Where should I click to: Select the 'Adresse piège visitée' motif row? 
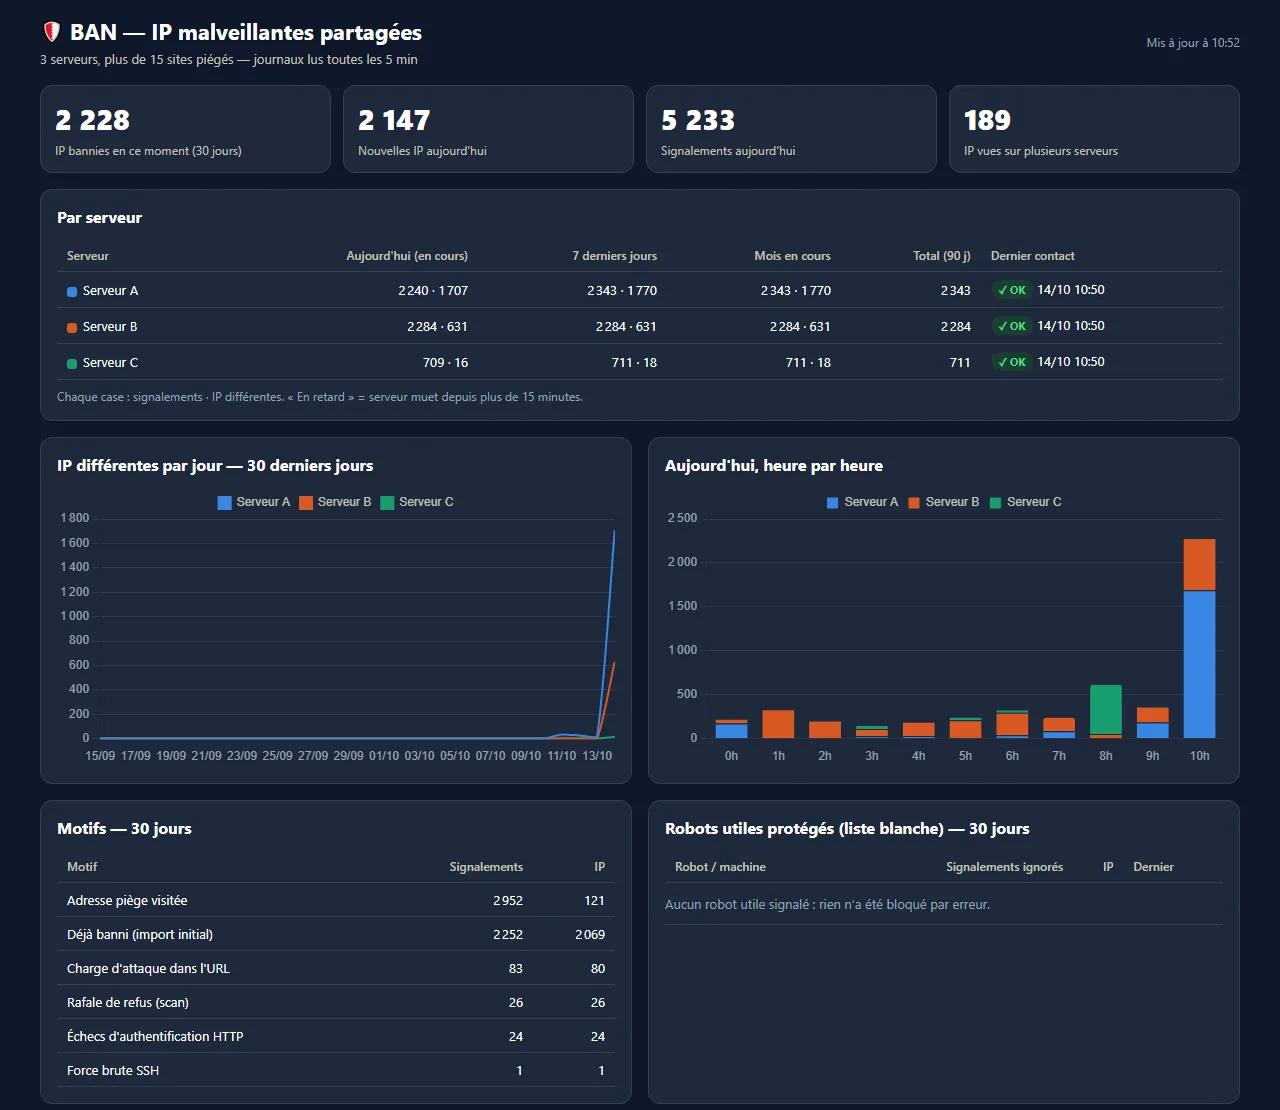(336, 900)
